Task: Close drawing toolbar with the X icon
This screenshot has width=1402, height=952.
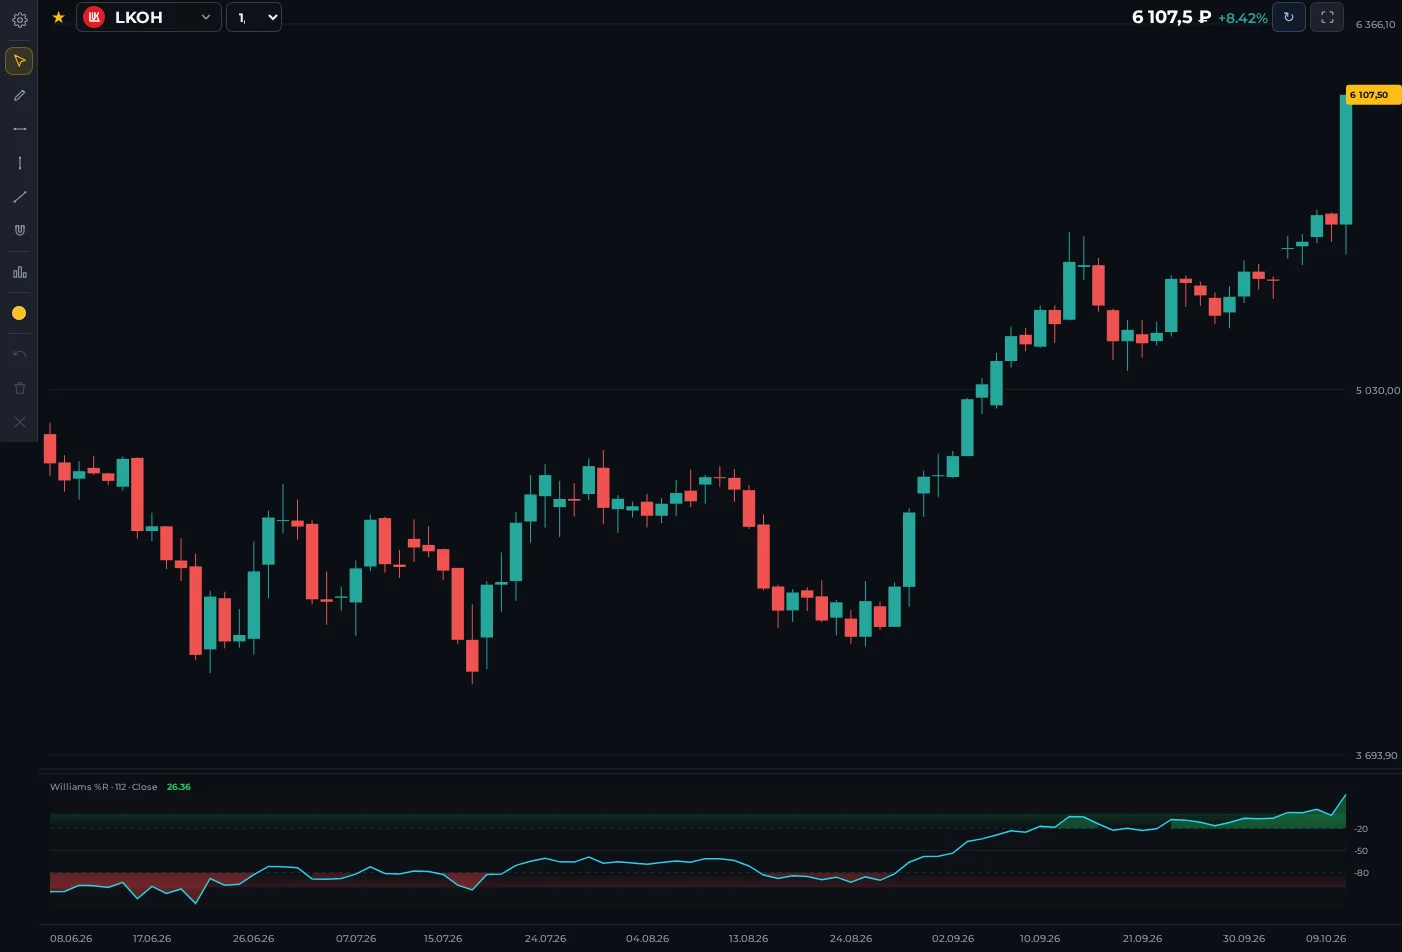Action: pos(19,422)
